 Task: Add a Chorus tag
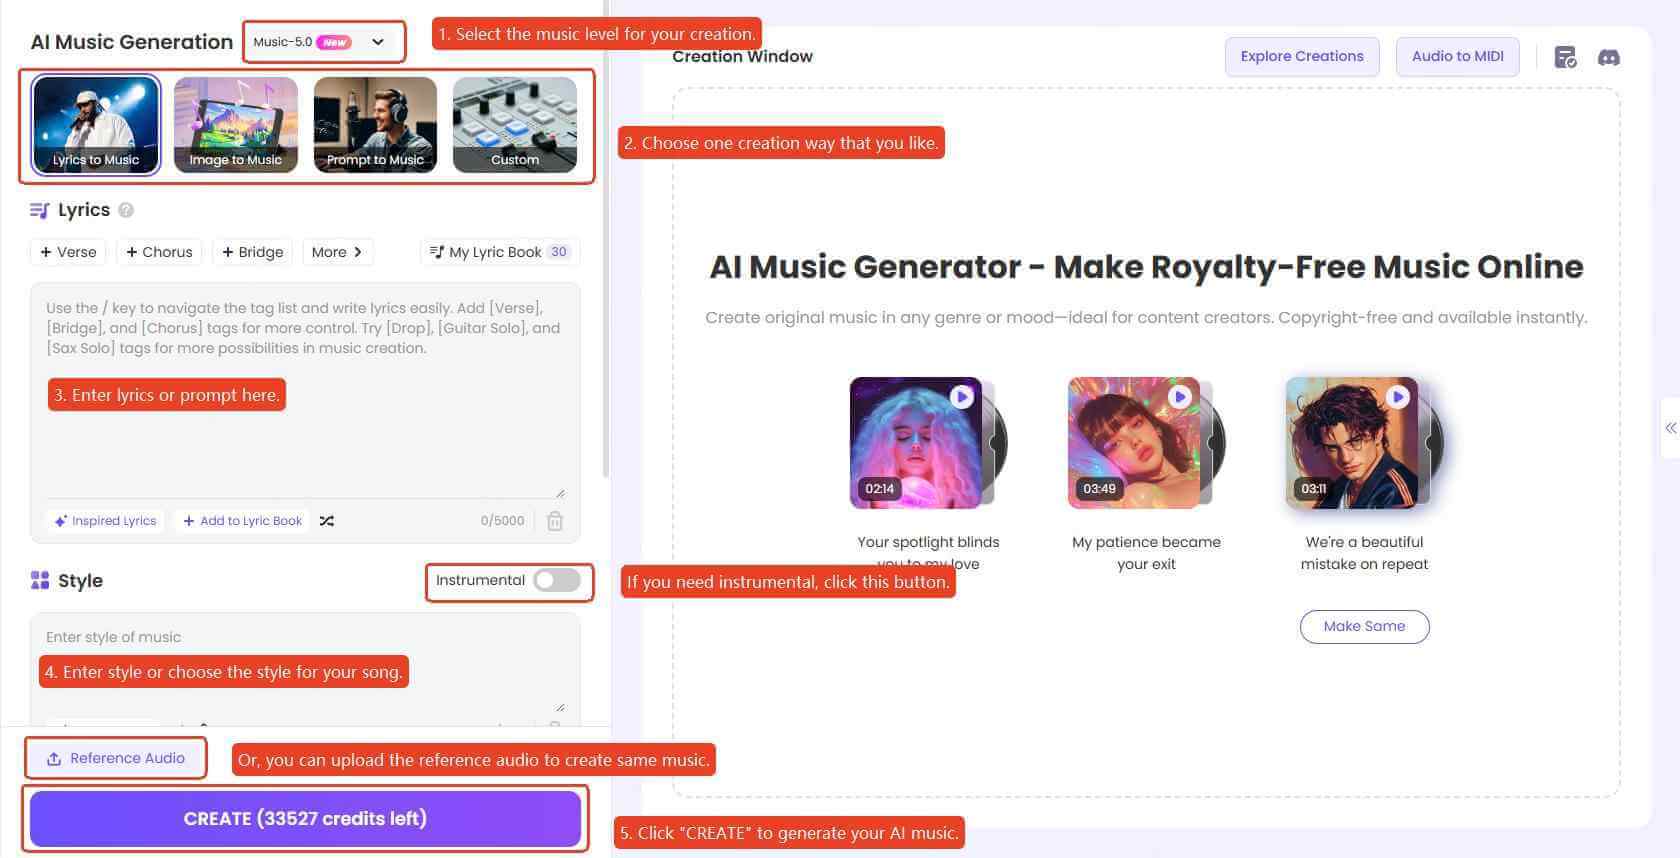click(159, 252)
